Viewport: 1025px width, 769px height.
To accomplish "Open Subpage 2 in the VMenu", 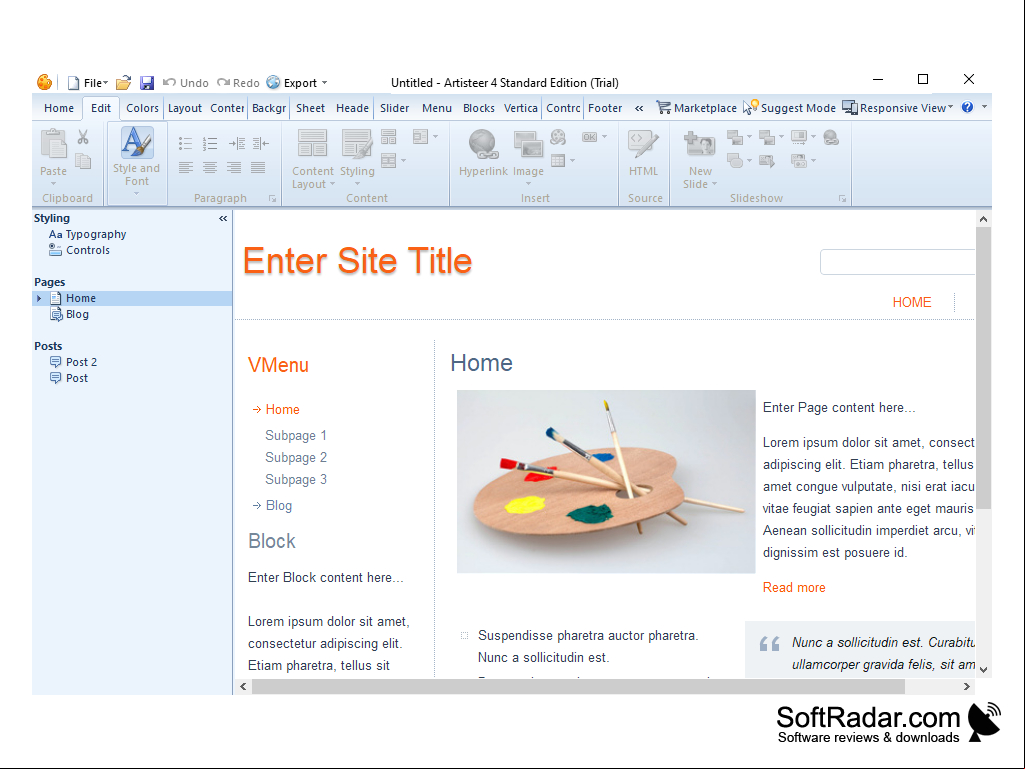I will click(295, 458).
